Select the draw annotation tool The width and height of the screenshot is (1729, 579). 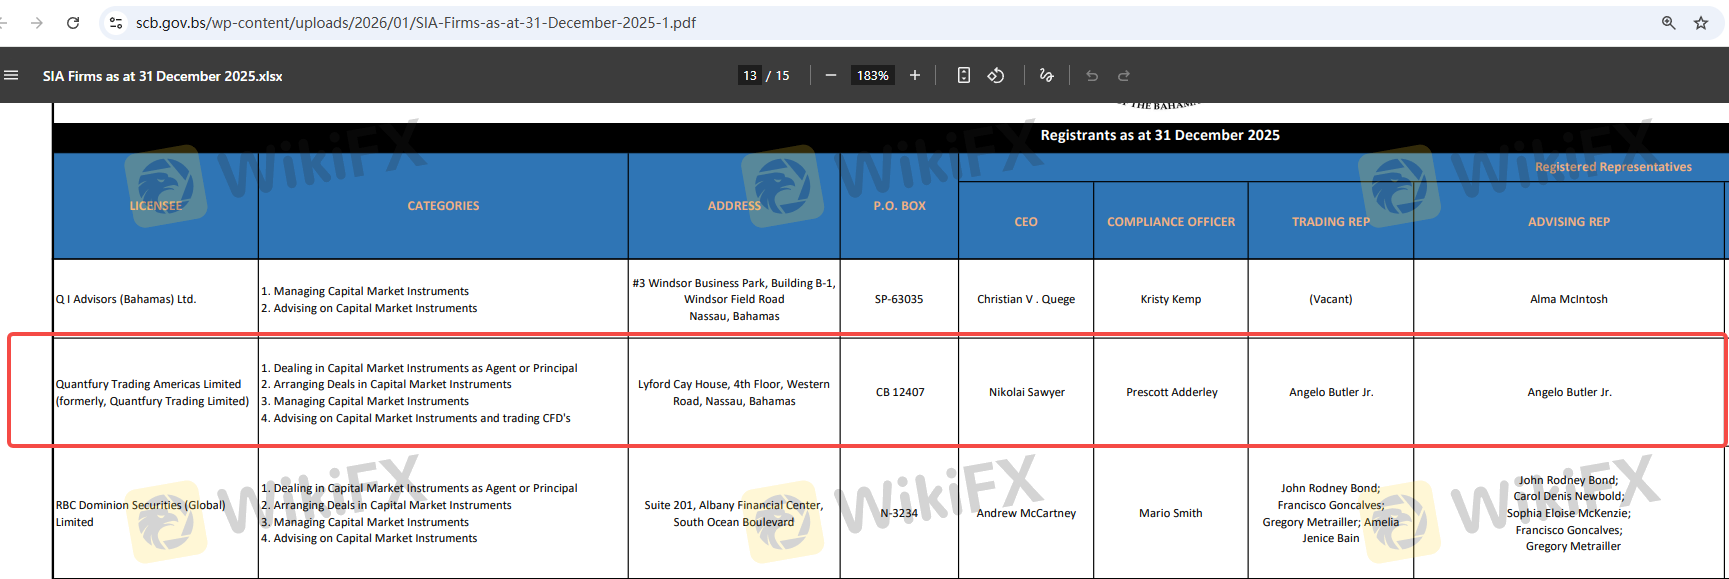pos(1046,75)
